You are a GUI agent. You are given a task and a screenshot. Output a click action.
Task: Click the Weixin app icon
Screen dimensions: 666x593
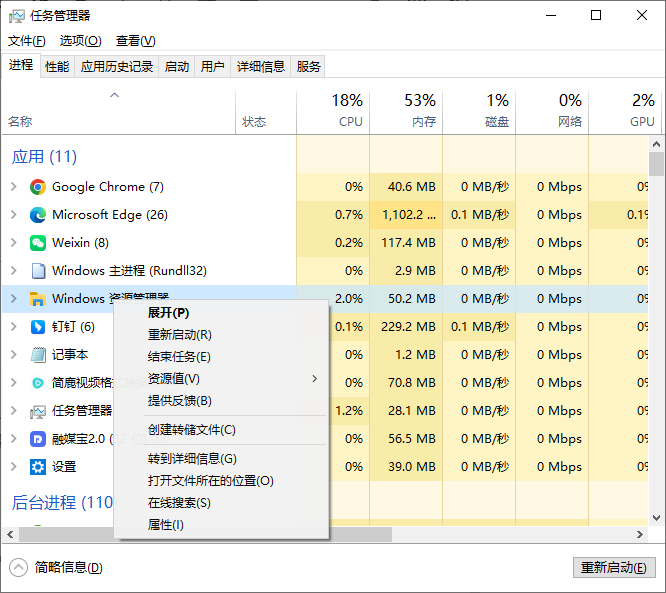[x=38, y=243]
